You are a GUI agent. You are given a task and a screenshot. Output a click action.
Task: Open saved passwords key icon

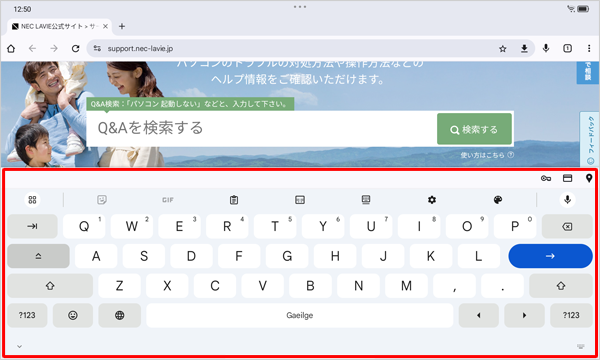(x=546, y=178)
